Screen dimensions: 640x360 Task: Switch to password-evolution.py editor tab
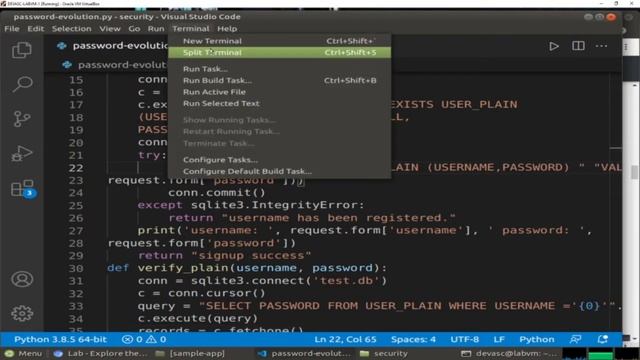(112, 46)
